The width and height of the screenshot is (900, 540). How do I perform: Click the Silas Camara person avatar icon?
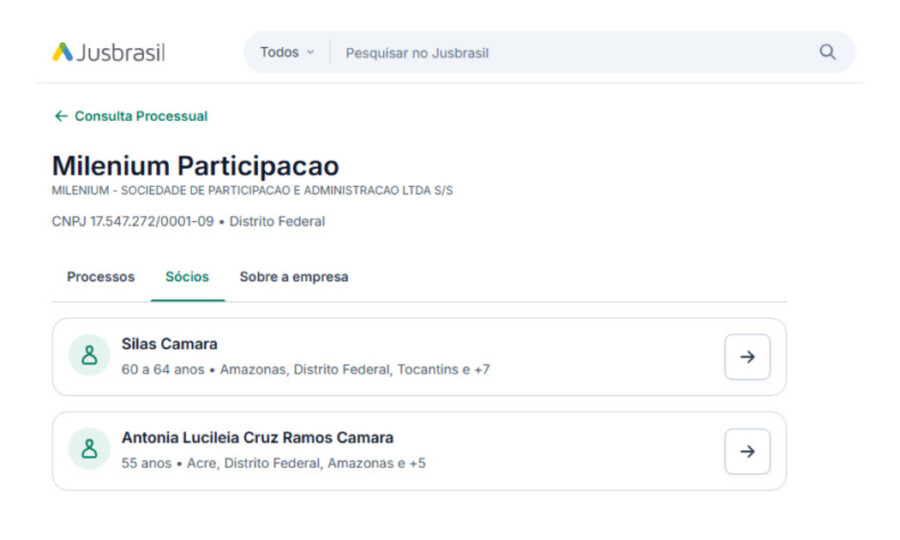click(x=90, y=355)
